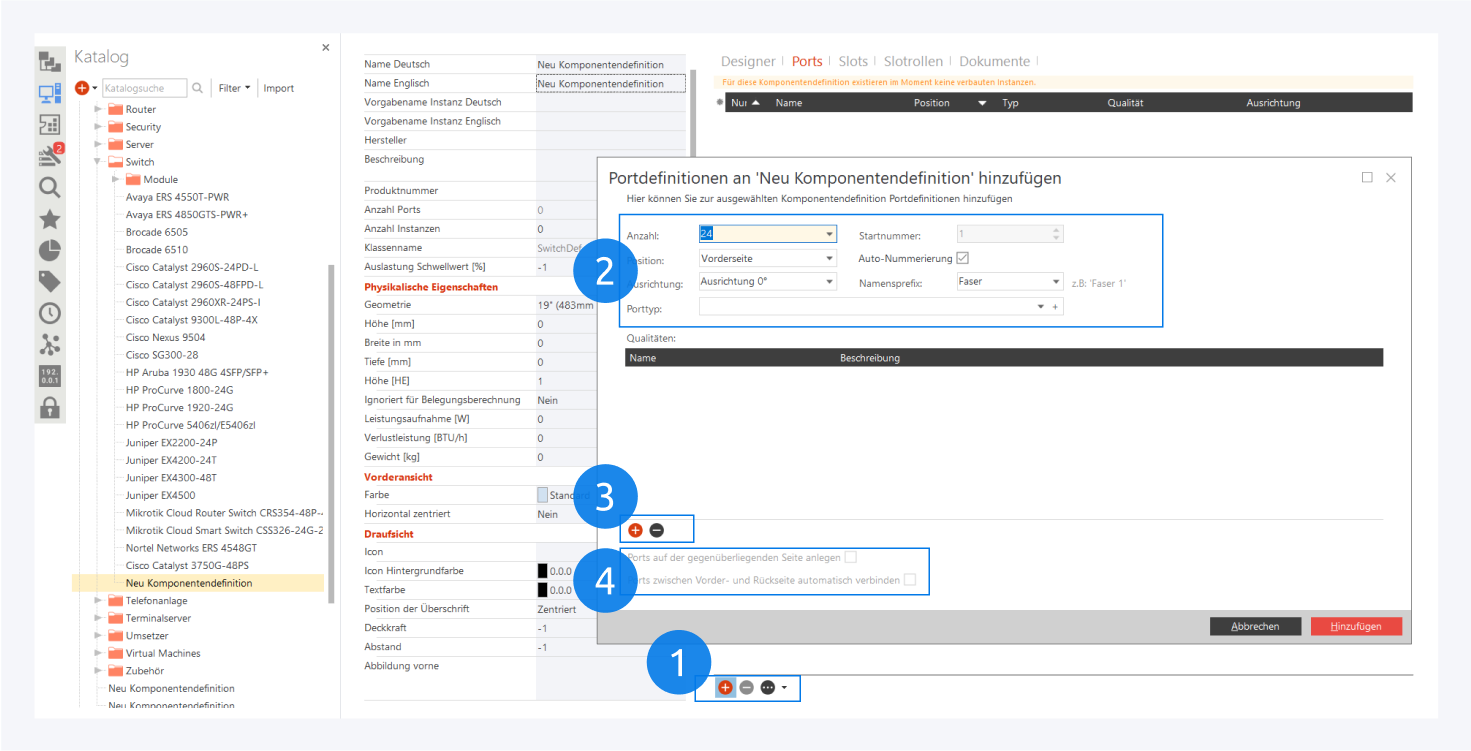Open the Position dropdown showing Vorderseite
This screenshot has width=1471, height=751.
[829, 258]
